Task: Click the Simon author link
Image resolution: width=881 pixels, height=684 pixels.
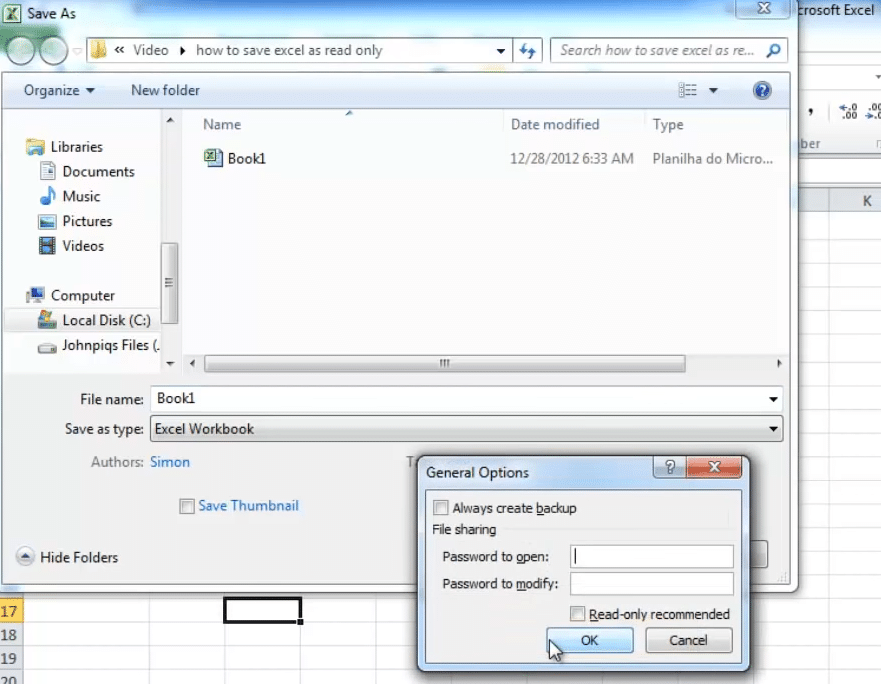Action: coord(170,463)
